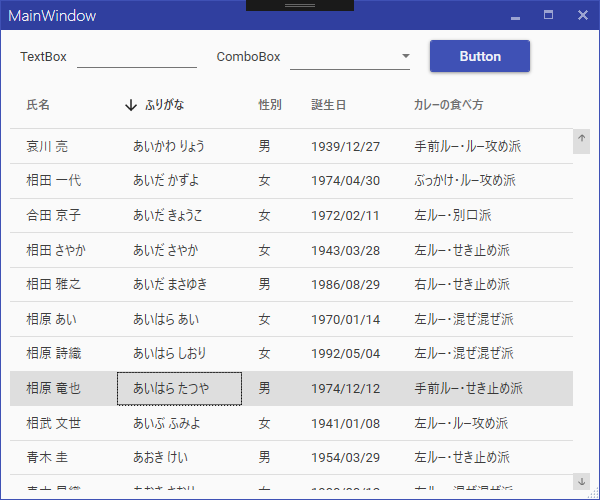The width and height of the screenshot is (600, 500).
Task: Select birthdate cell 1943/03/28
Action: pyautogui.click(x=346, y=250)
